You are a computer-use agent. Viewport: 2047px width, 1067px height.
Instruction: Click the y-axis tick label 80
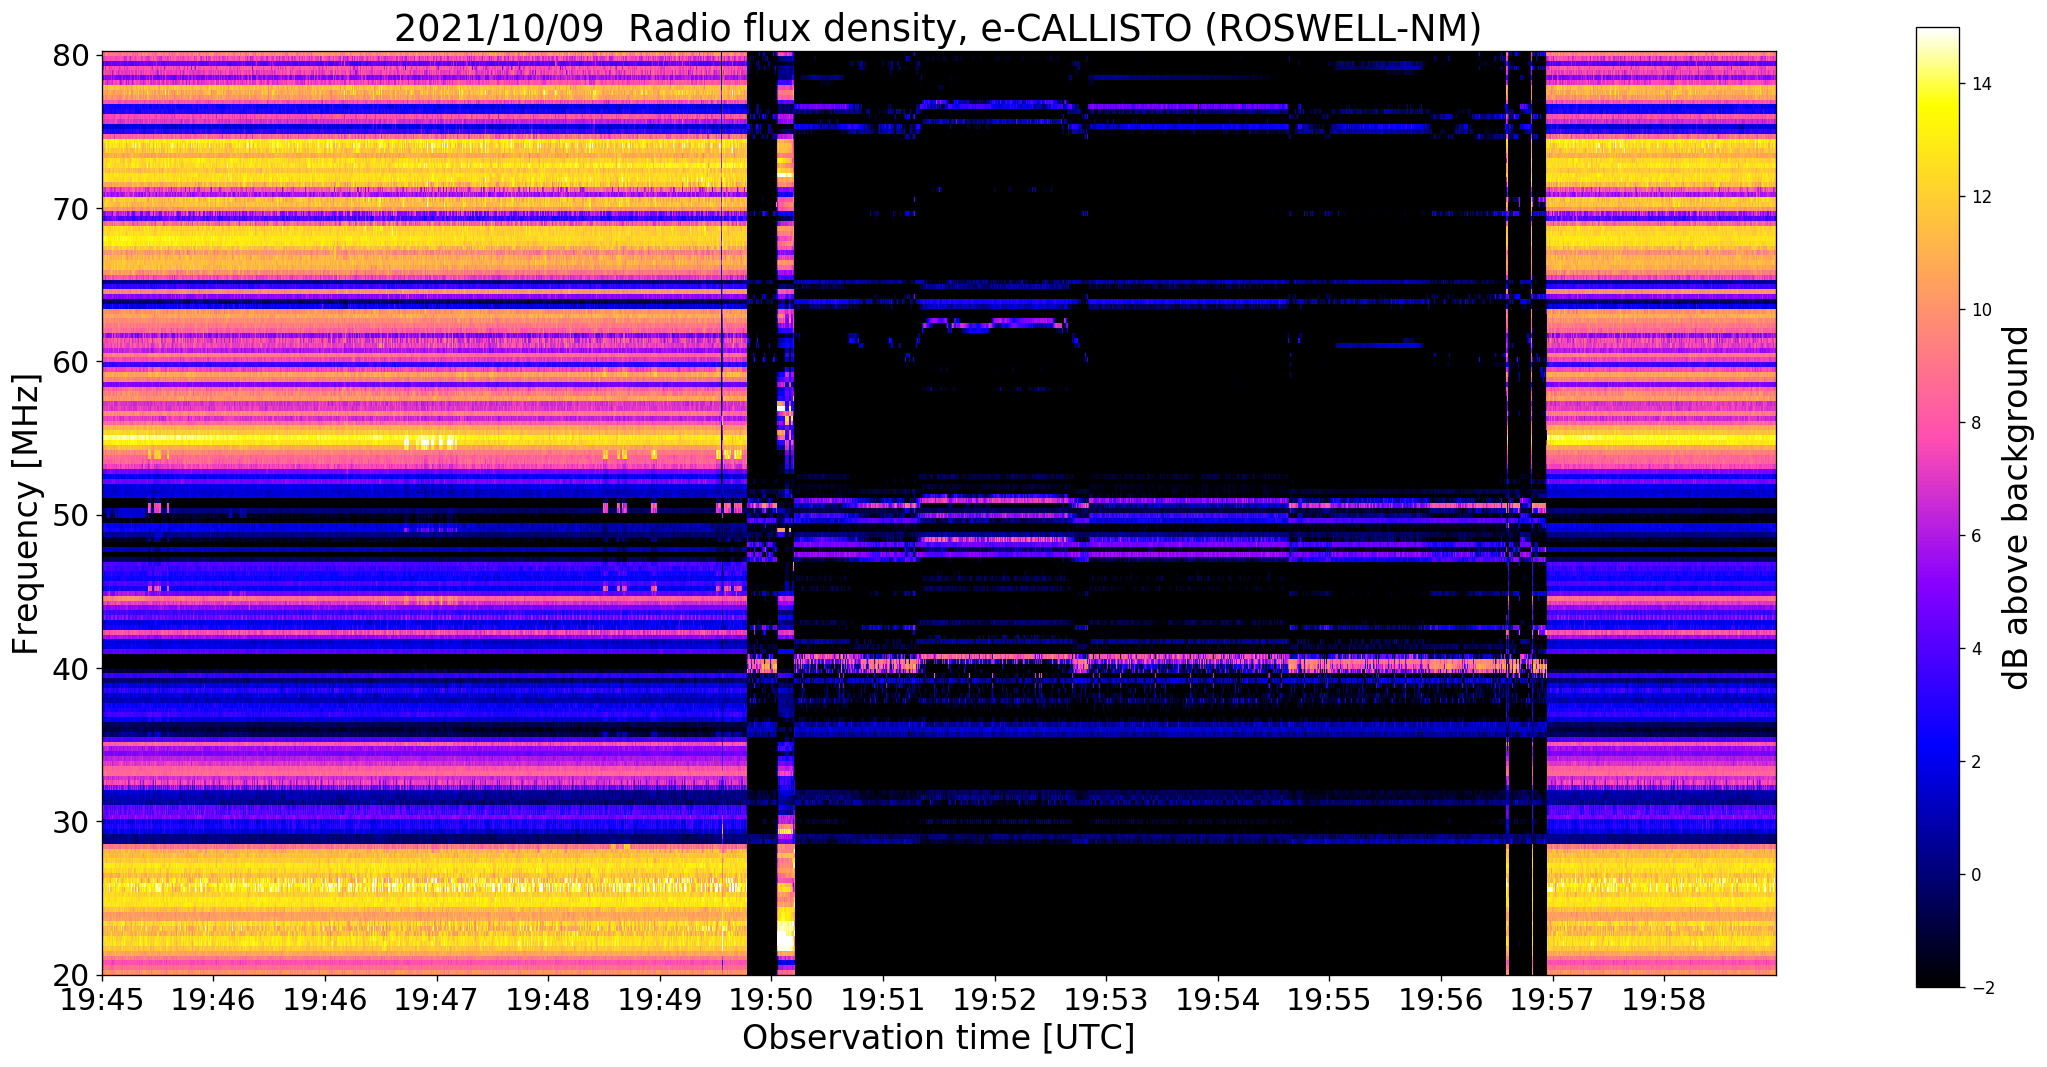pyautogui.click(x=70, y=55)
